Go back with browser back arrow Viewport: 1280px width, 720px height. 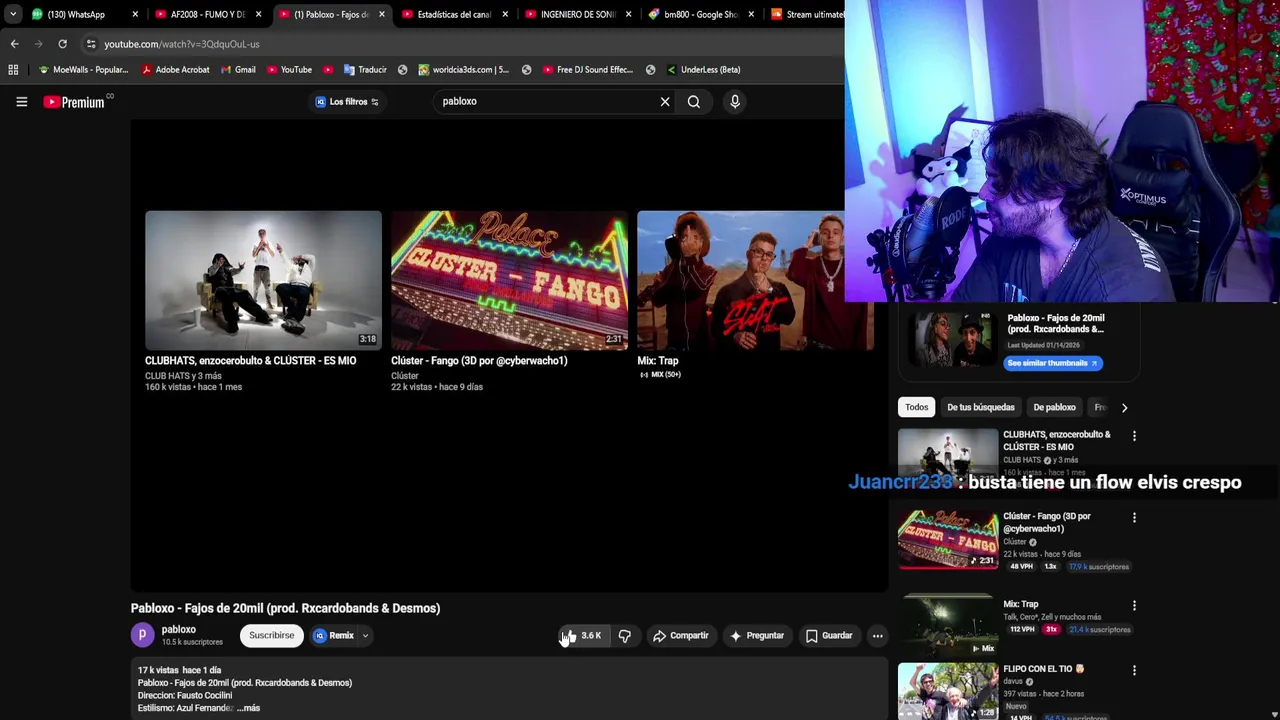(14, 44)
